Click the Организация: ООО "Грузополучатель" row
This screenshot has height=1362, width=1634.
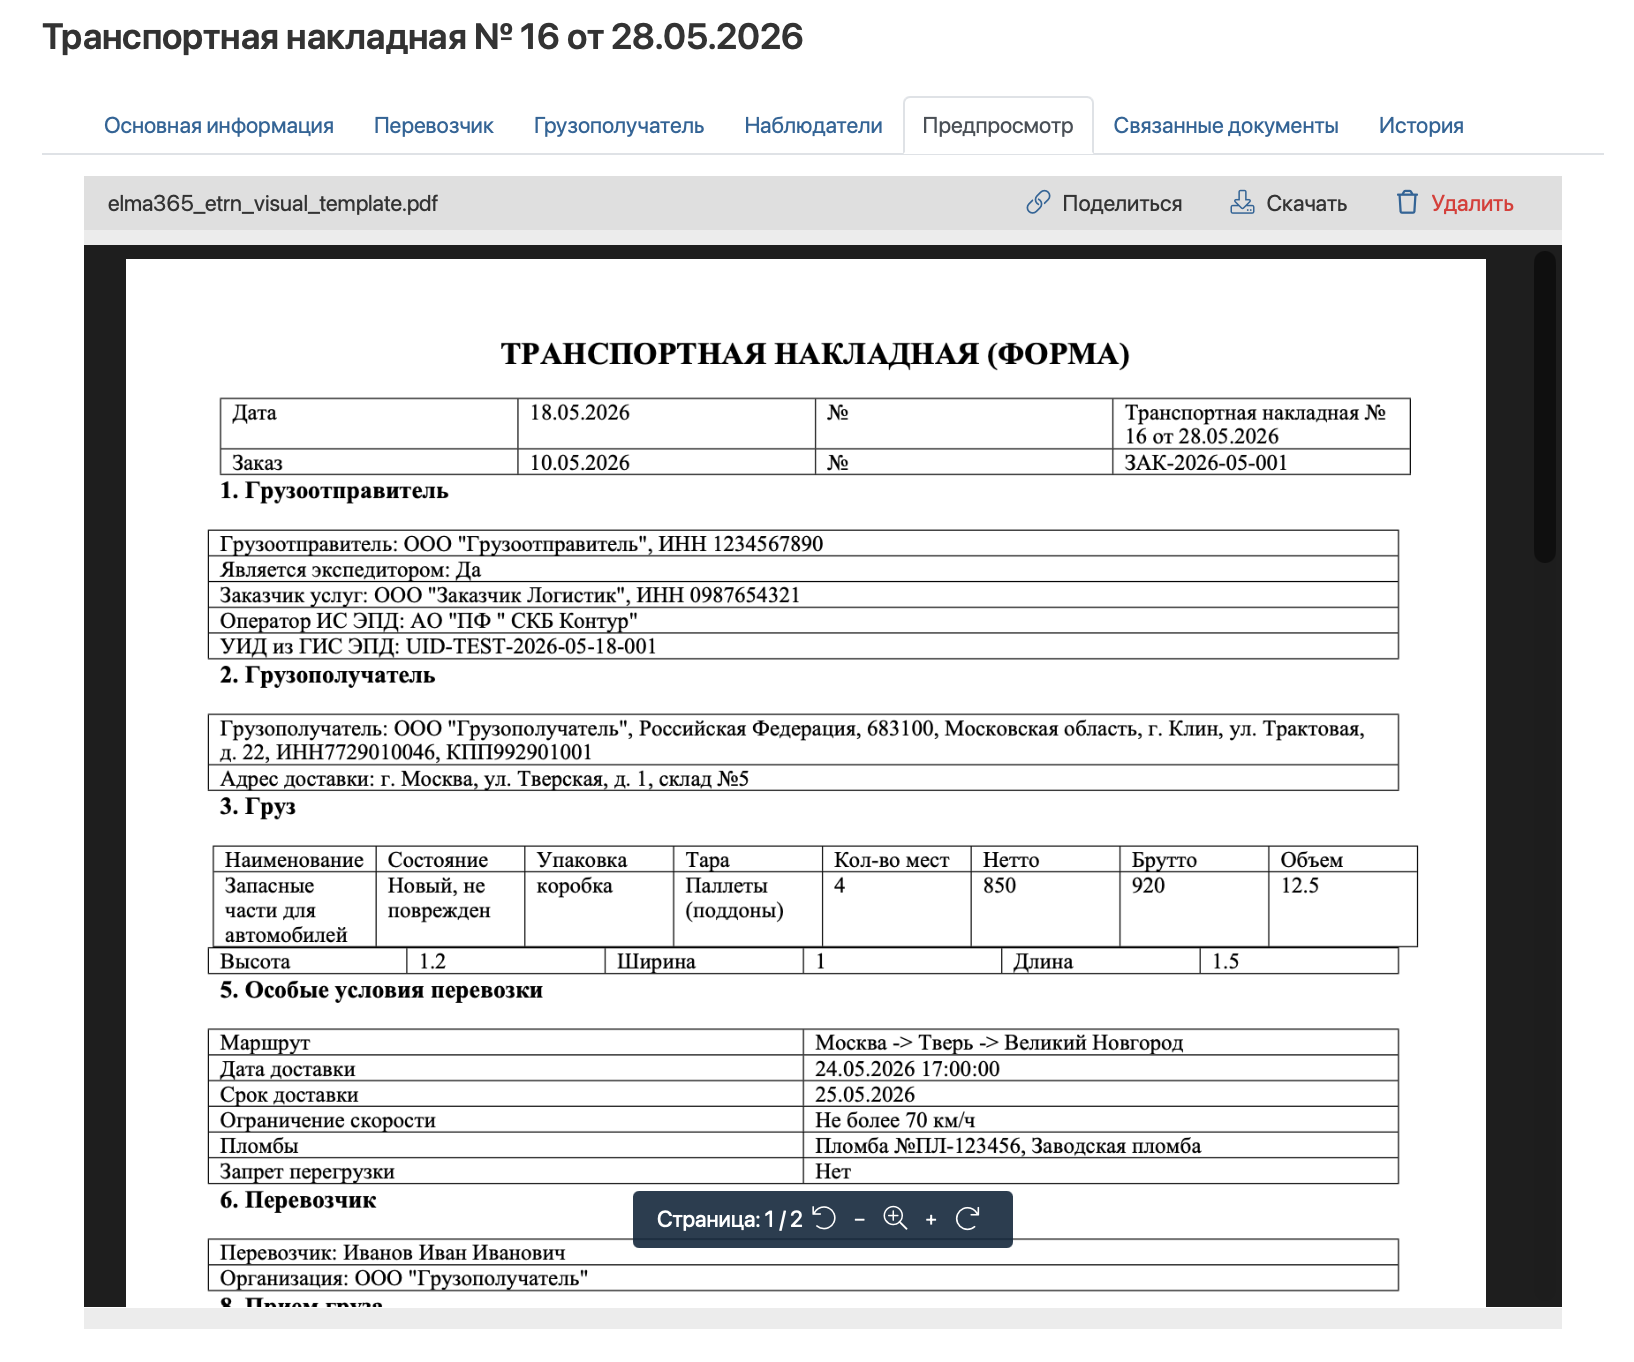[x=803, y=1278]
